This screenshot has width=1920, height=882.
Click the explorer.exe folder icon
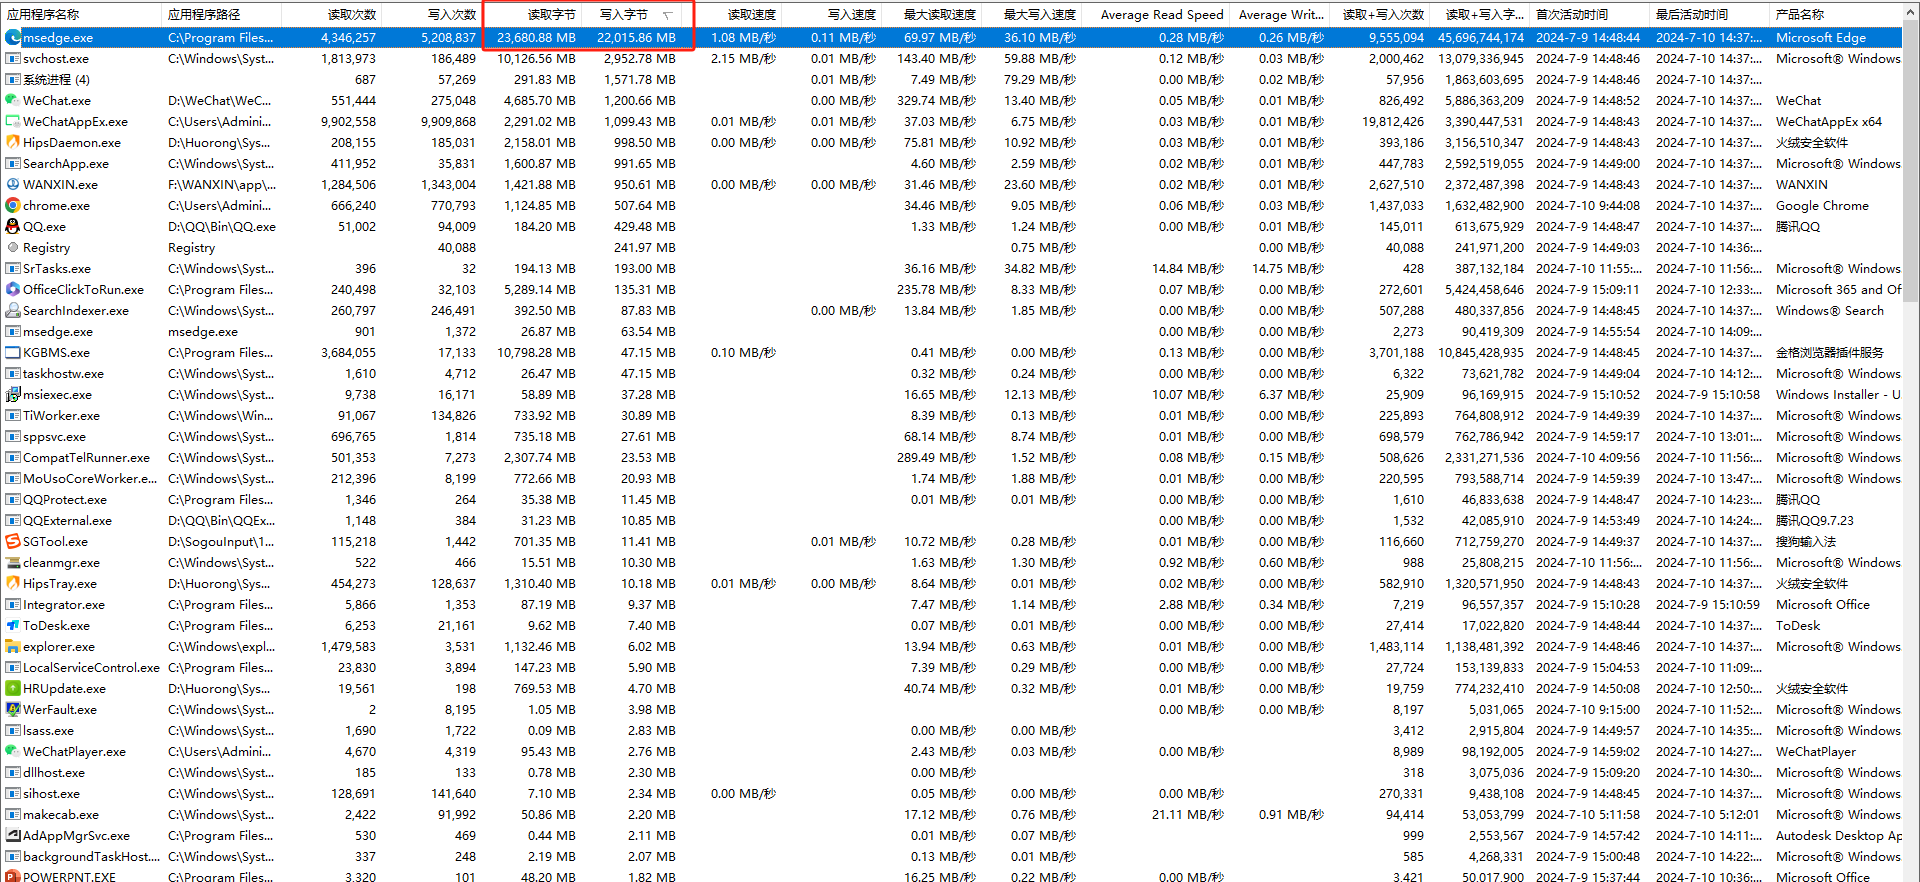click(13, 646)
